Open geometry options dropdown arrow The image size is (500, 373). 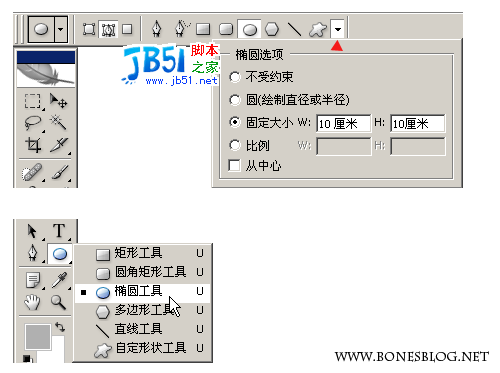click(x=338, y=29)
